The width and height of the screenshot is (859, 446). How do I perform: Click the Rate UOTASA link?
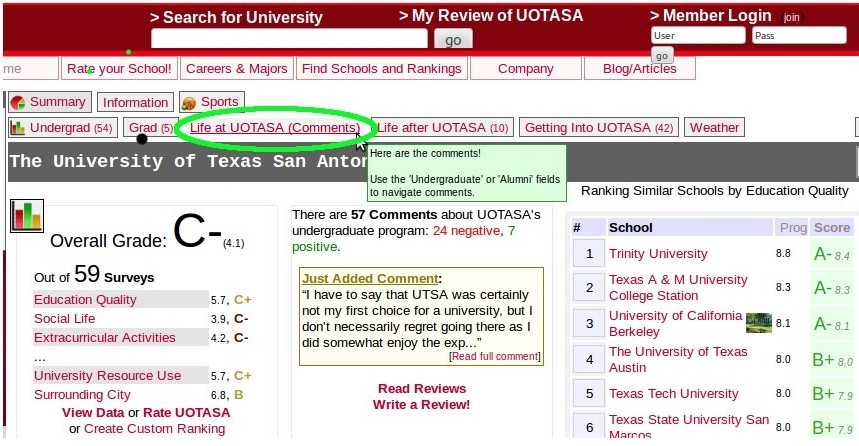(x=187, y=413)
